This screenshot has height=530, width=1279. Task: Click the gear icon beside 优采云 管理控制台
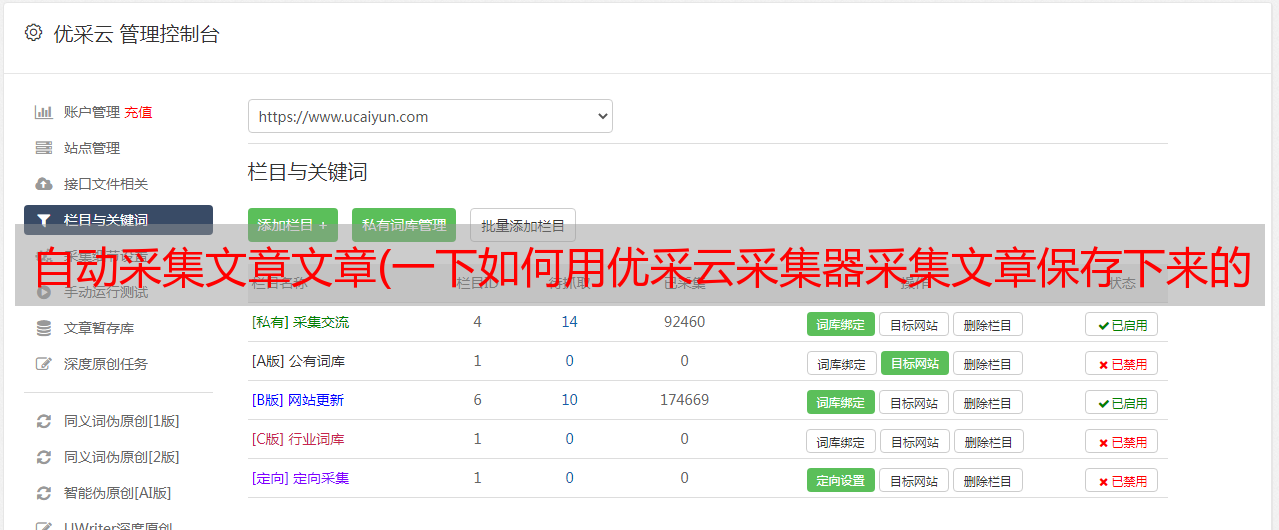[33, 33]
